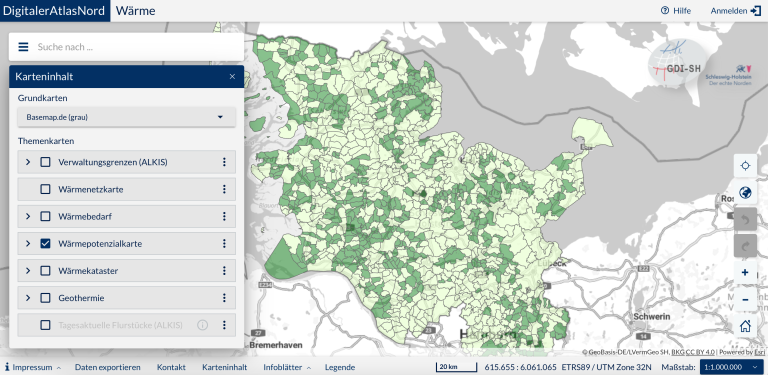Check the Verwaltungsgrenzen (ALKIS) checkbox
The image size is (768, 375).
tap(45, 162)
